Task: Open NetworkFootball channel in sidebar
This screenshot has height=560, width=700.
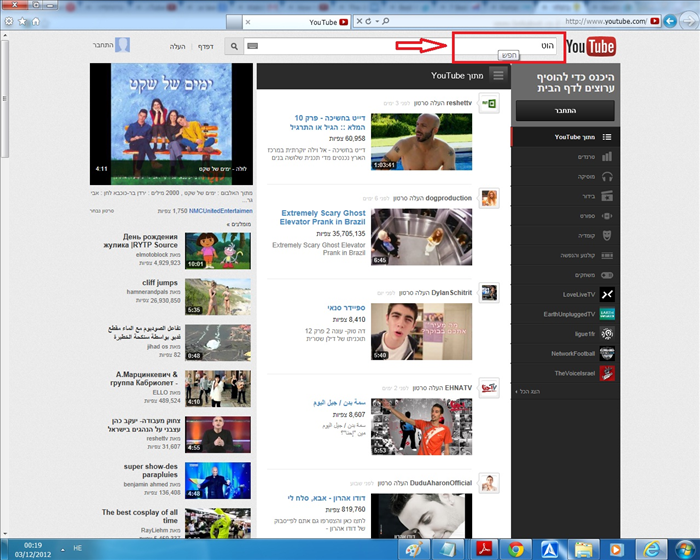Action: click(x=565, y=353)
